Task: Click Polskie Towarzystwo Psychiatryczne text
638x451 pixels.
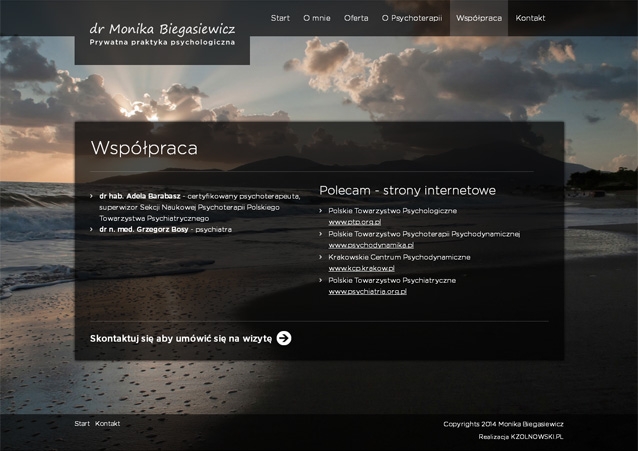Action: pyautogui.click(x=392, y=280)
